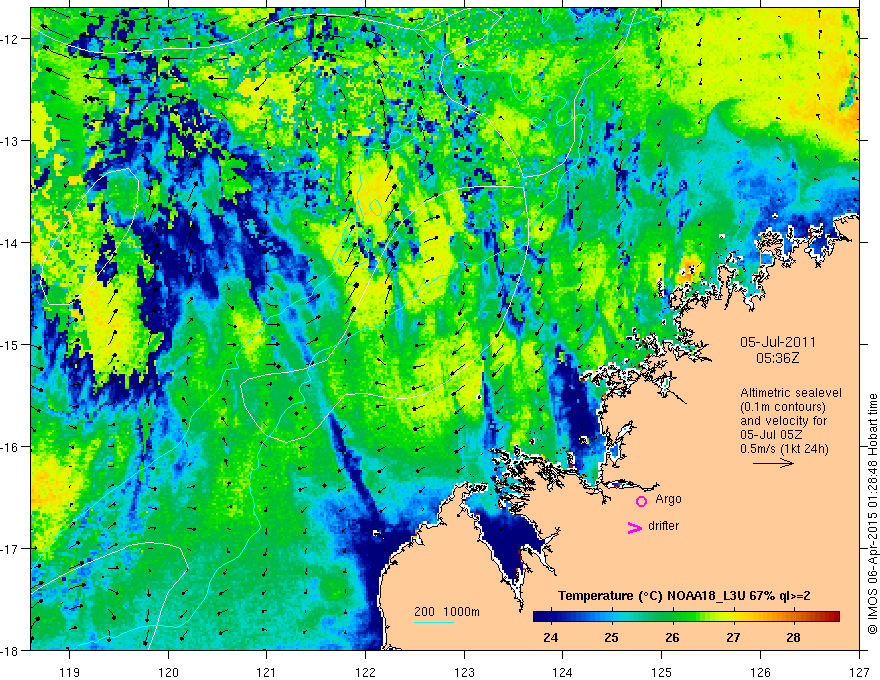Image resolution: width=880 pixels, height=680 pixels.
Task: Click the latitude axis label -13
Action: [x=9, y=141]
